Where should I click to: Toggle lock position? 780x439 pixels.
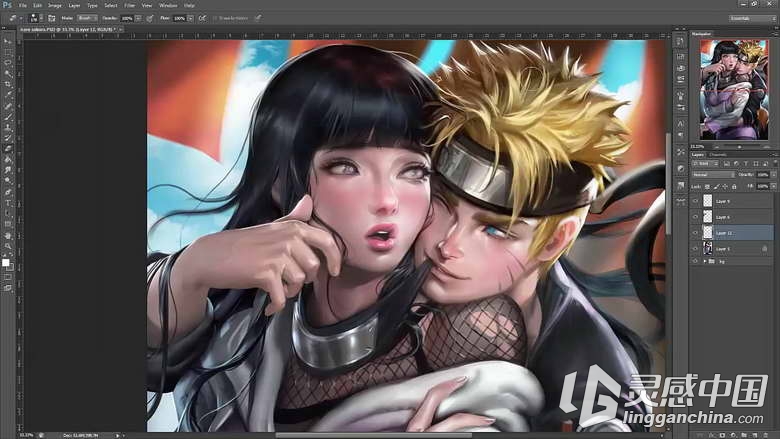[x=725, y=186]
